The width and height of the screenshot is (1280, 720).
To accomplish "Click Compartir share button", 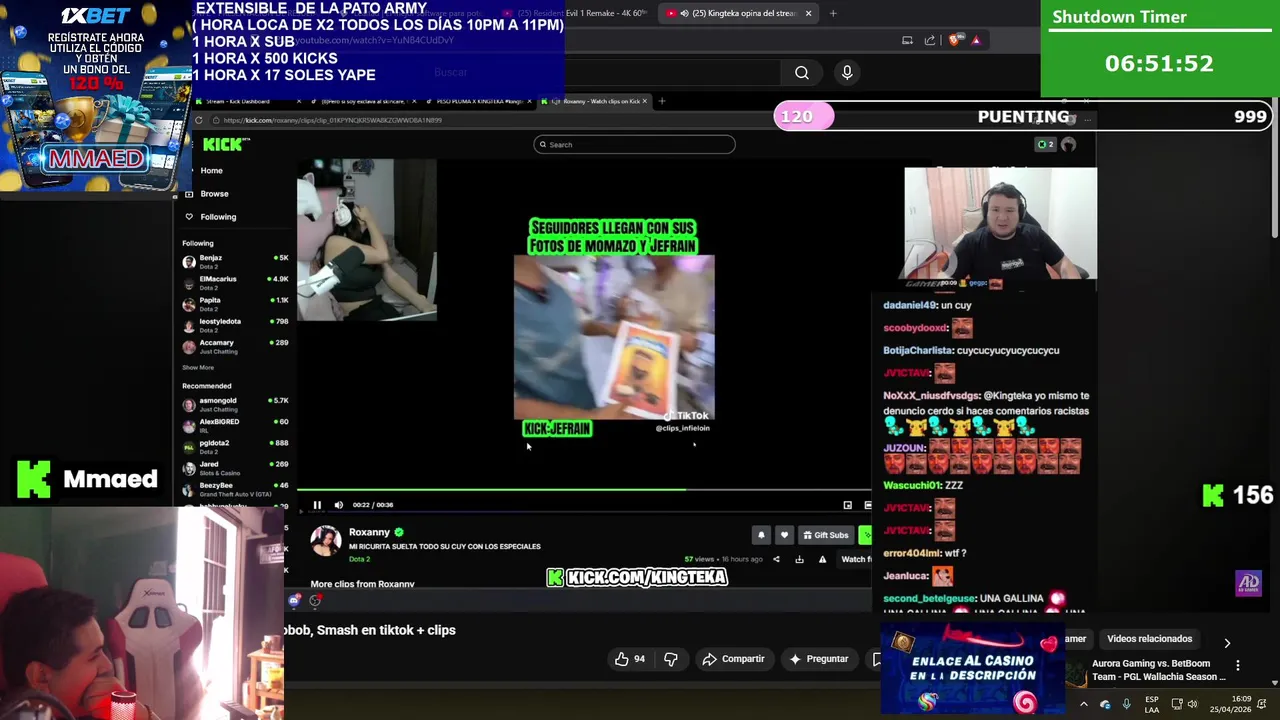I will [733, 659].
